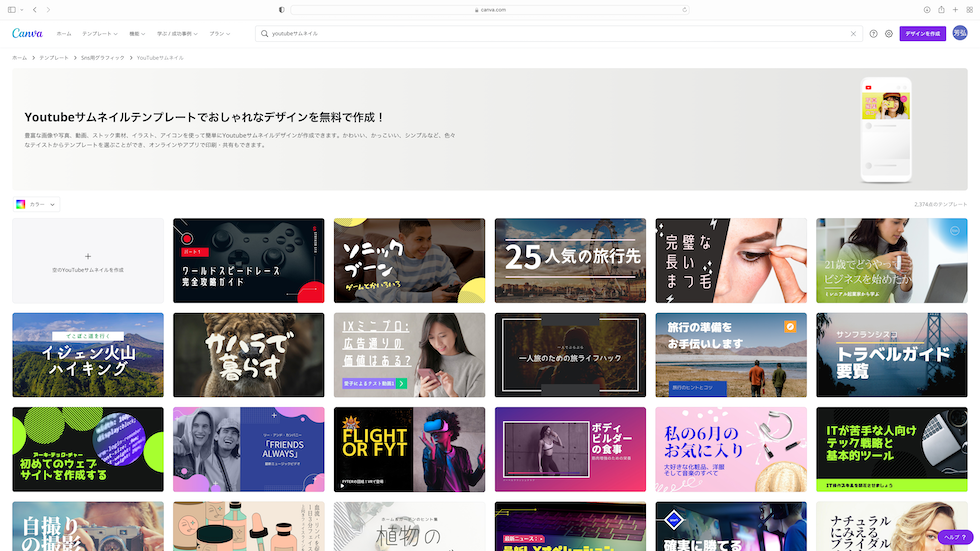Open browser downloads icon
980x551 pixels.
pos(927,10)
